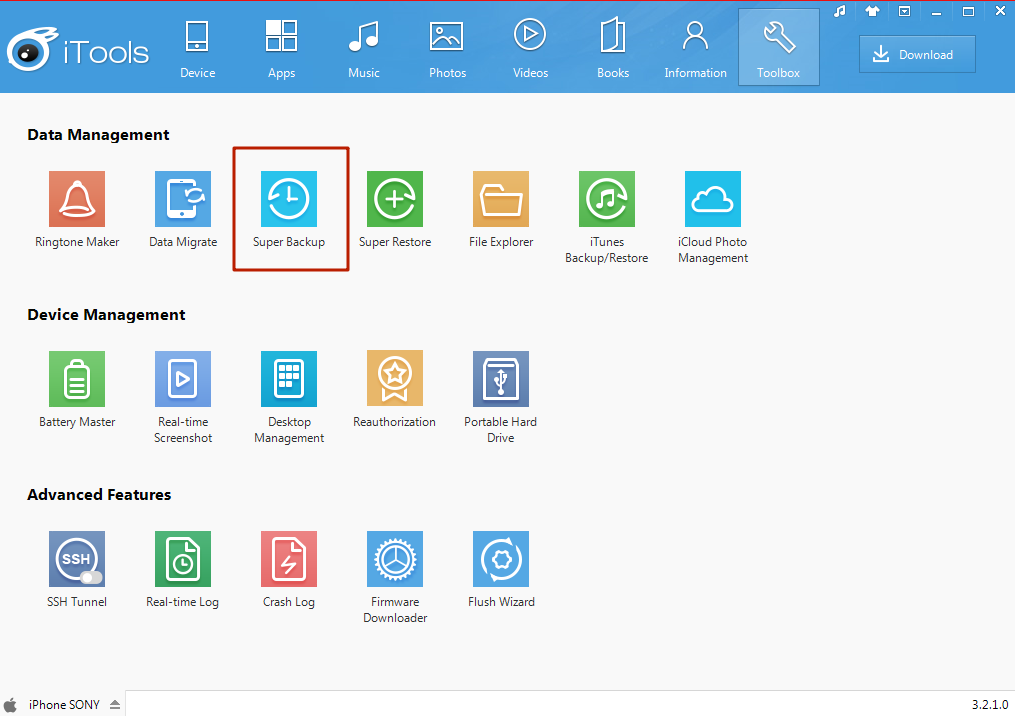Open the SSH Tunnel feature
This screenshot has width=1015, height=716.
coord(77,559)
